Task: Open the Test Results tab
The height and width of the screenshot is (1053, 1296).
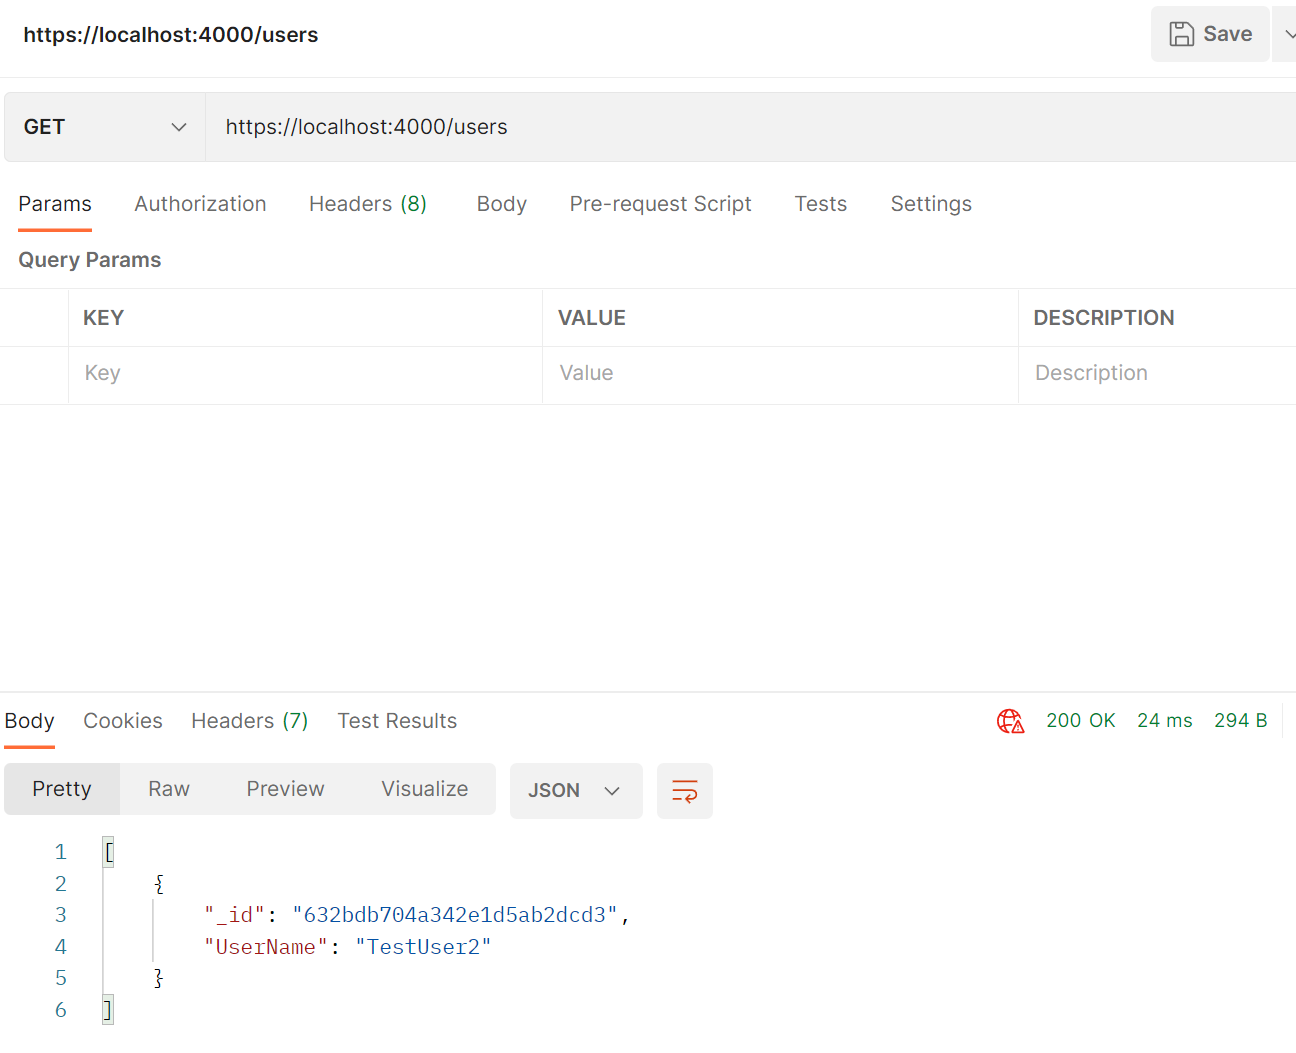Action: pyautogui.click(x=397, y=721)
